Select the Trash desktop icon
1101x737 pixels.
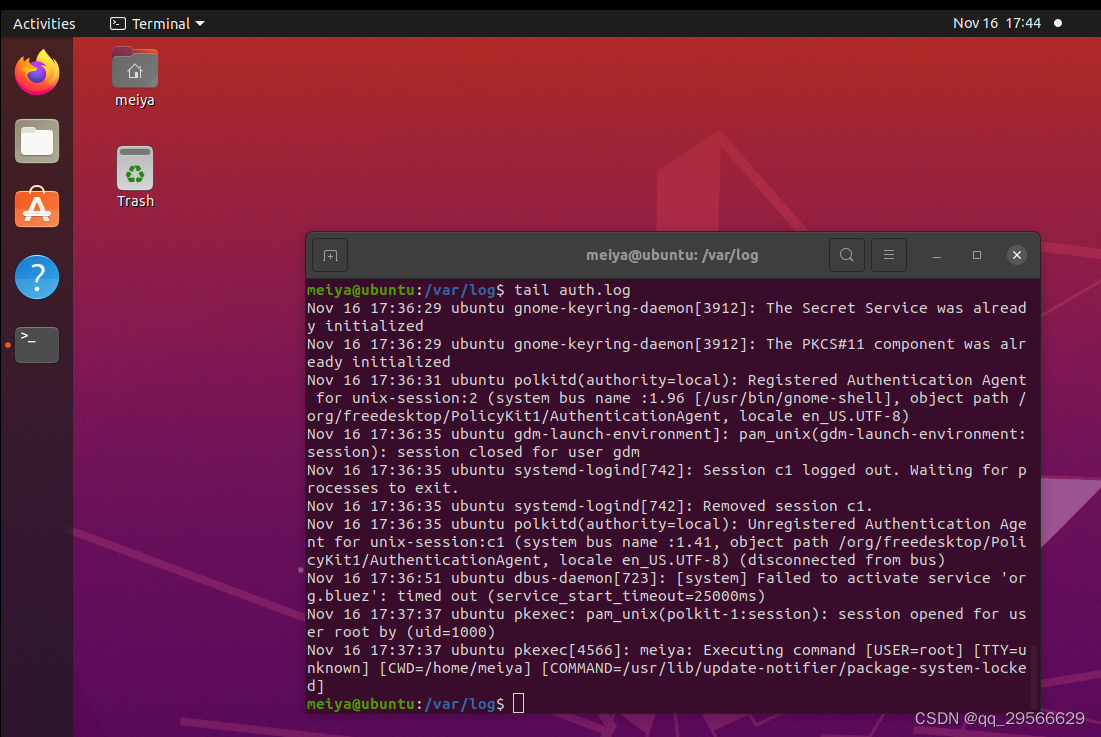[135, 177]
